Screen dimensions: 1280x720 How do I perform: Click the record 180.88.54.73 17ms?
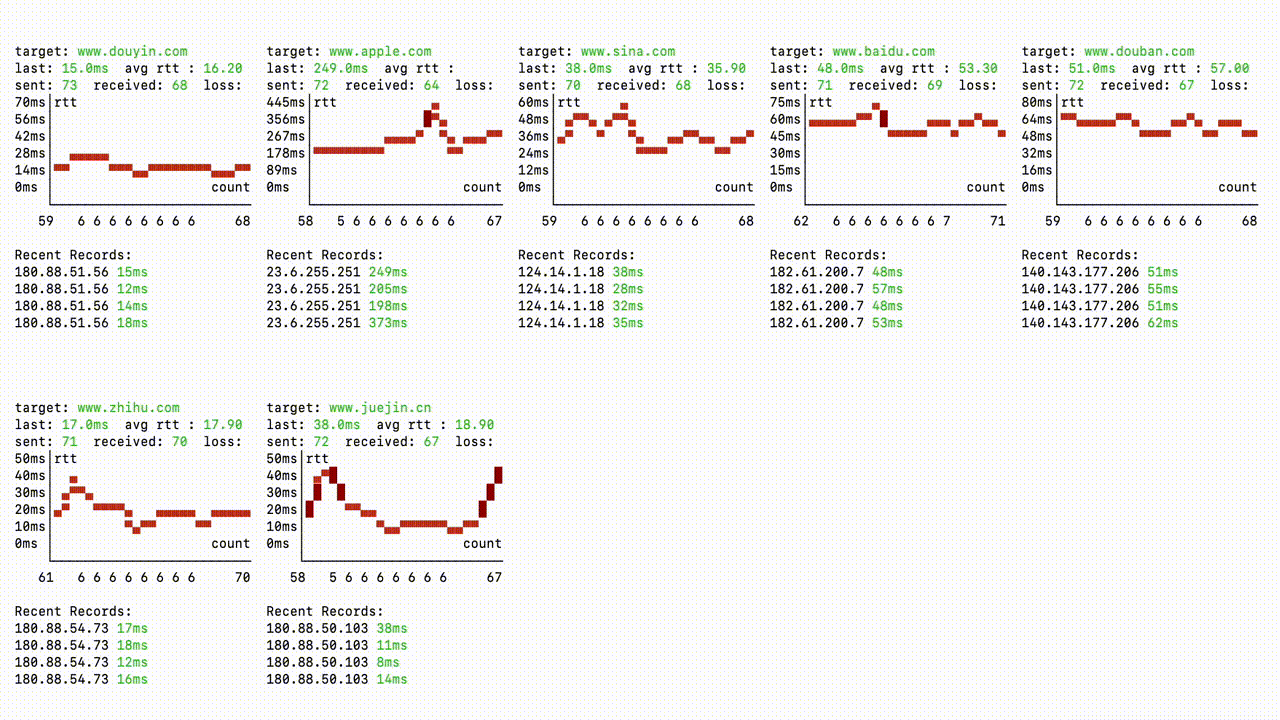pos(81,628)
